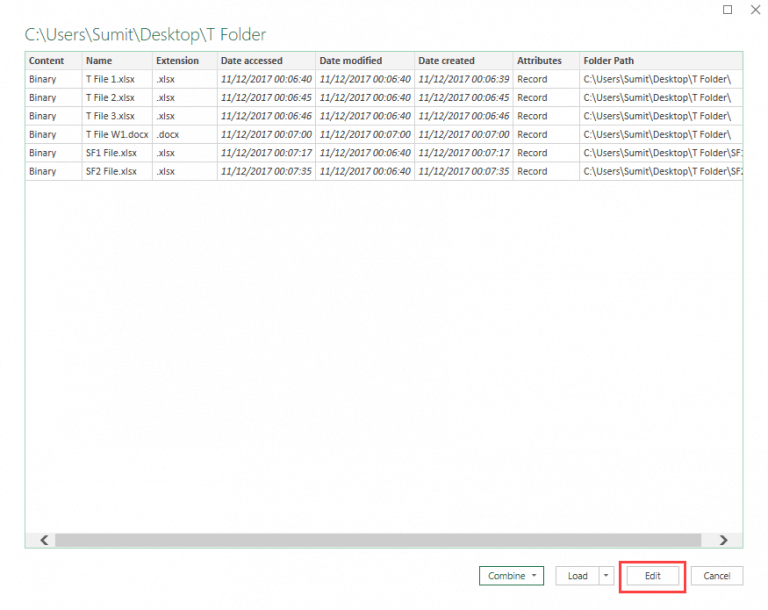Click date accessed 11/12/2017 00:06:46

(x=266, y=116)
